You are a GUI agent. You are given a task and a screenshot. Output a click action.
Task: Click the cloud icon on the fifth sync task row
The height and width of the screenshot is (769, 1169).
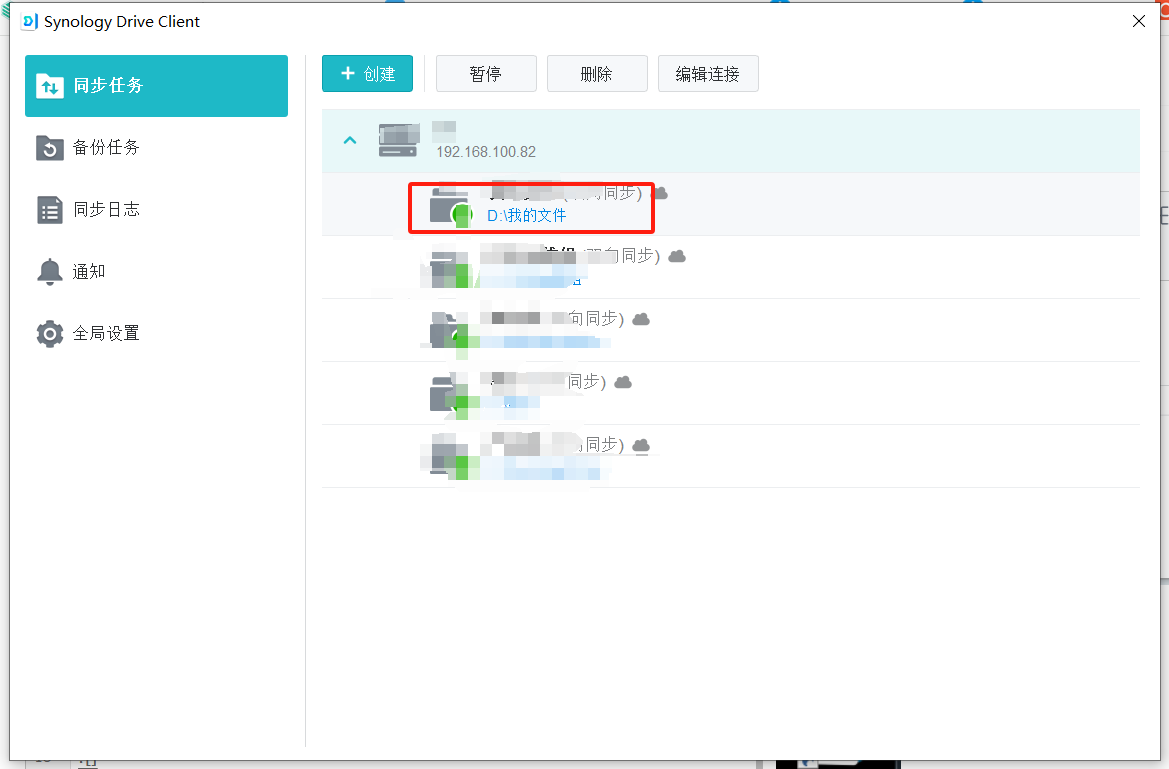(641, 445)
